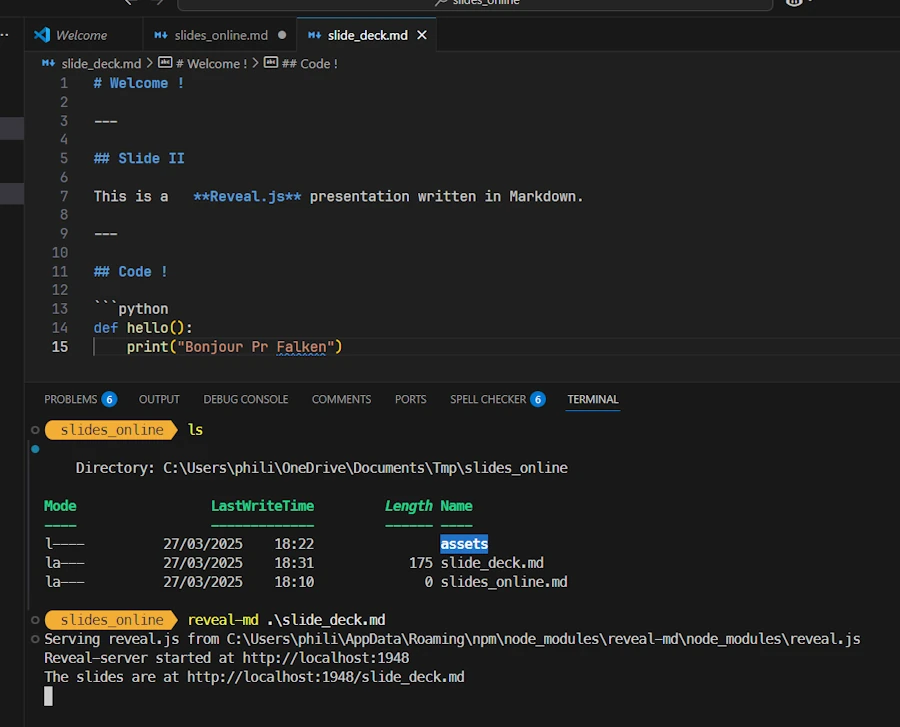The width and height of the screenshot is (900, 727).
Task: Click the SPELL CHECKER count badge 6
Action: pyautogui.click(x=538, y=399)
